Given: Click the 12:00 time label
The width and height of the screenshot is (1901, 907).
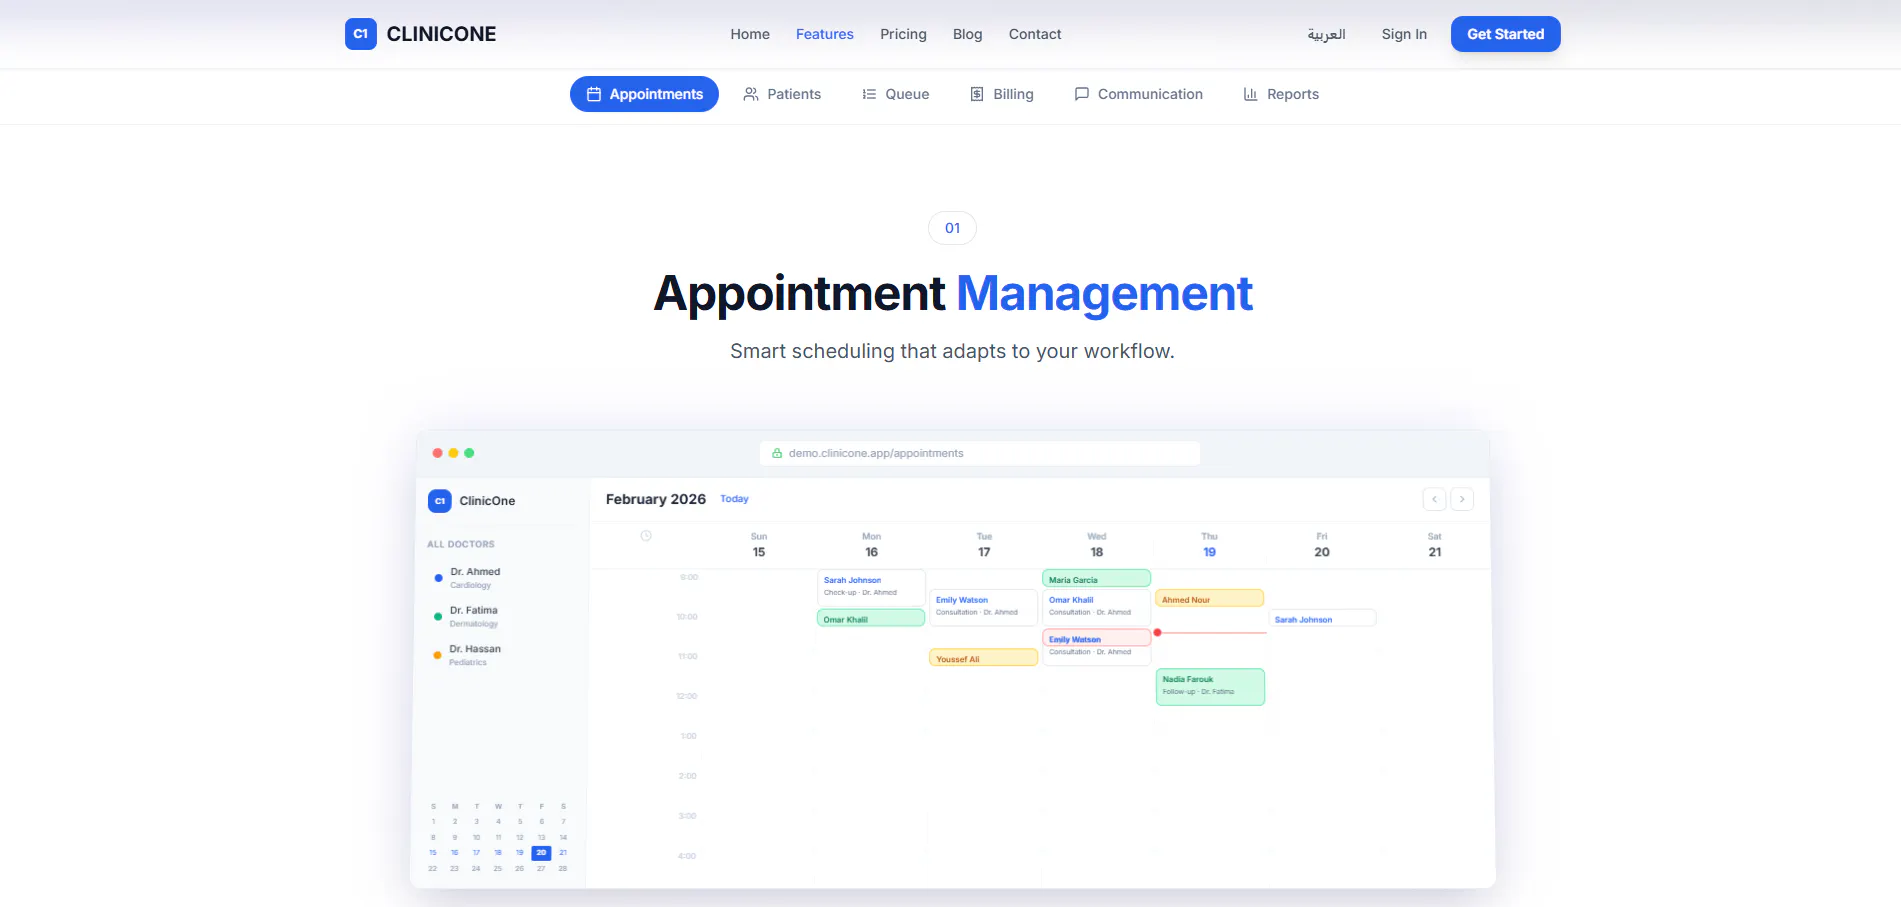Looking at the screenshot, I should click(686, 696).
